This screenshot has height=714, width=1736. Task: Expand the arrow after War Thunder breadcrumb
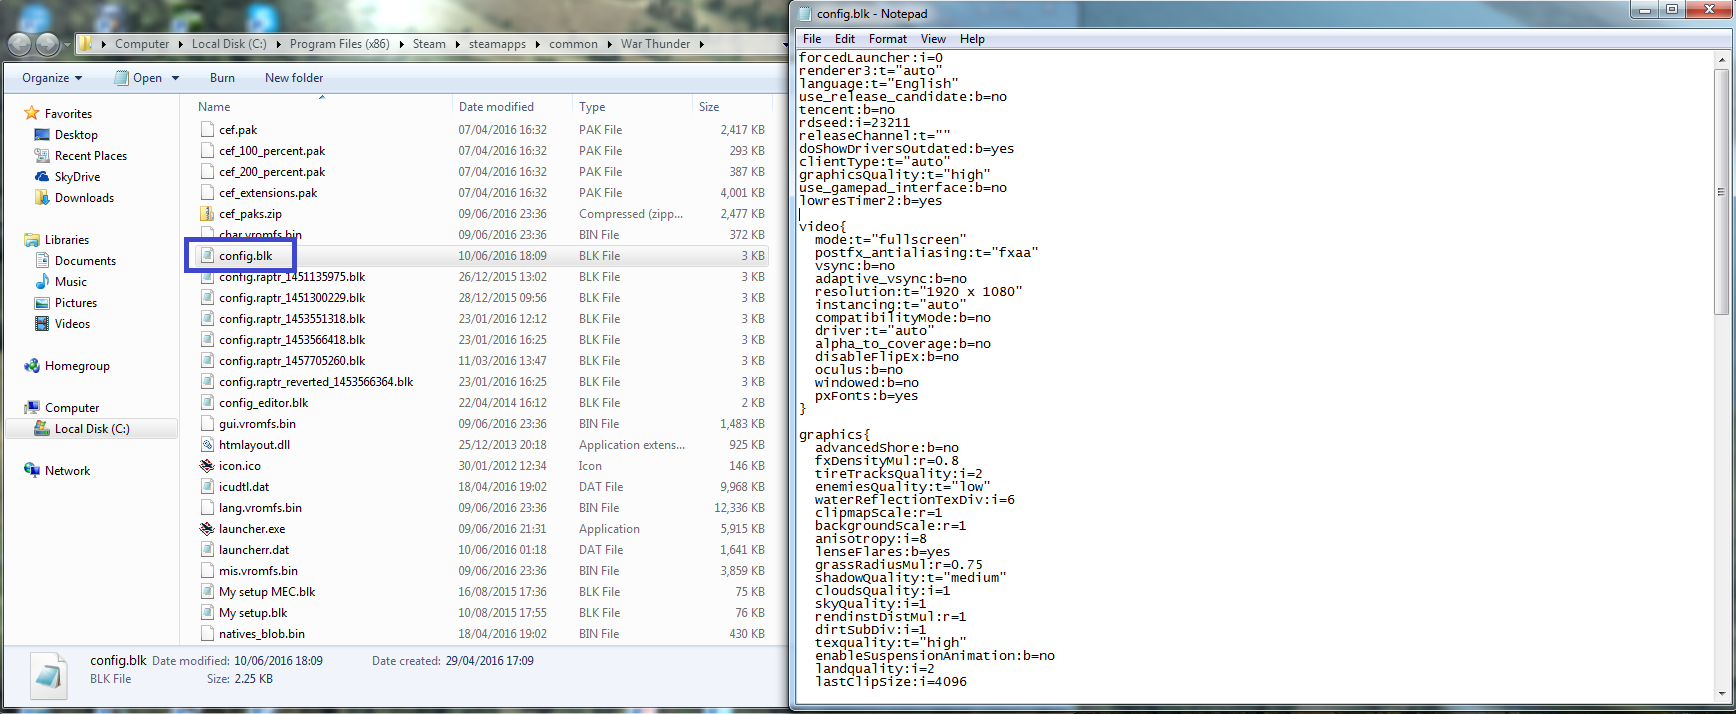(x=702, y=44)
